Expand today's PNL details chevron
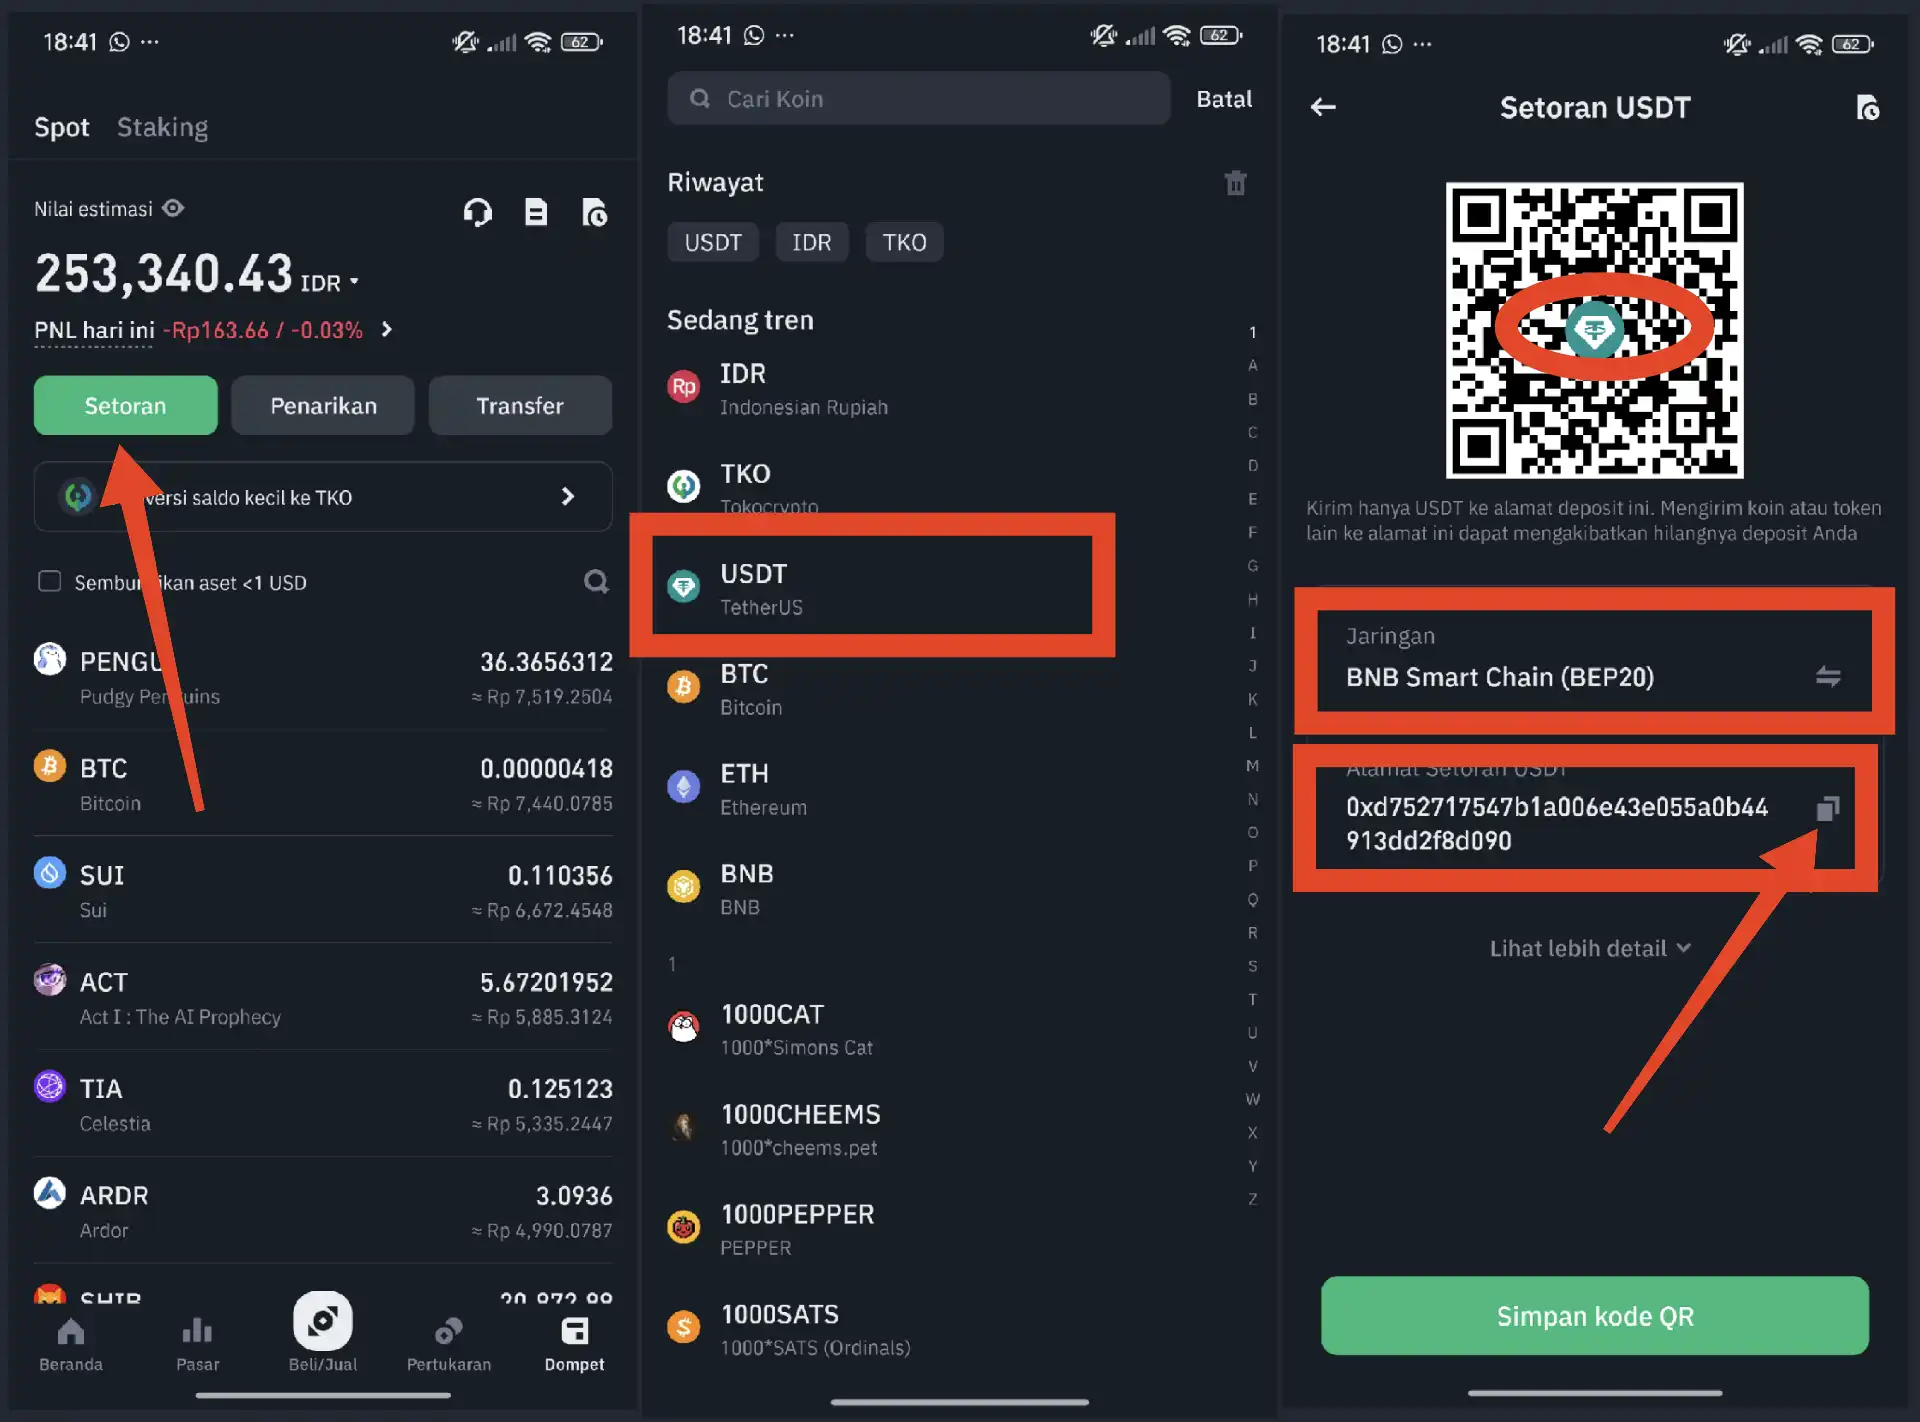 pos(387,329)
